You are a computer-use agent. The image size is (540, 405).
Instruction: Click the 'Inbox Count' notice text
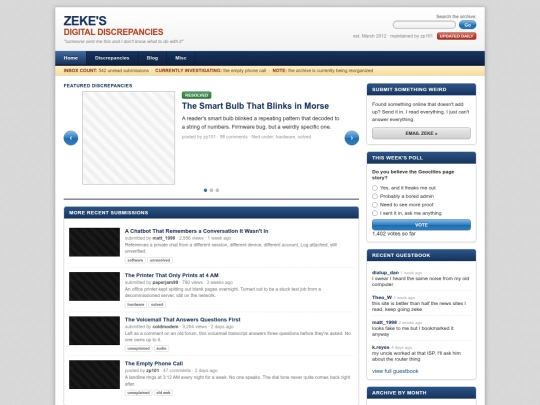(x=106, y=71)
